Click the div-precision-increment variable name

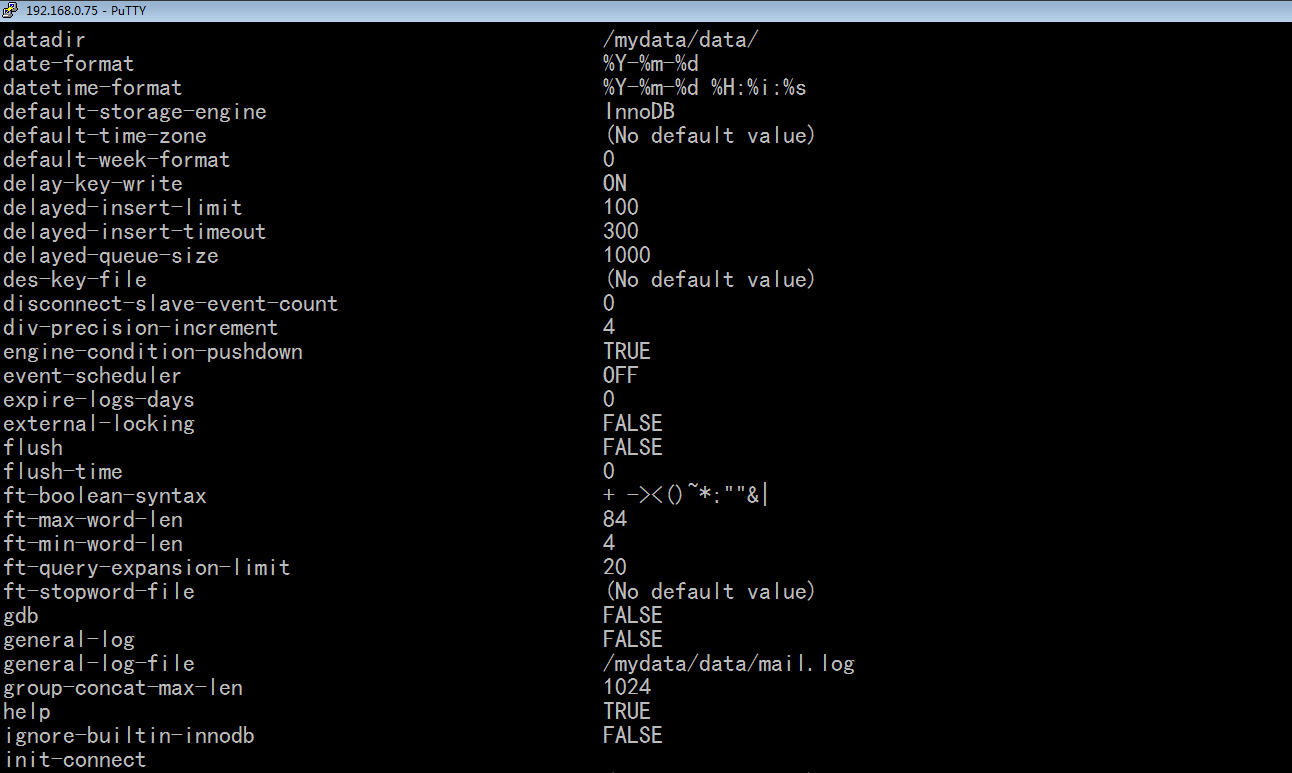click(141, 328)
